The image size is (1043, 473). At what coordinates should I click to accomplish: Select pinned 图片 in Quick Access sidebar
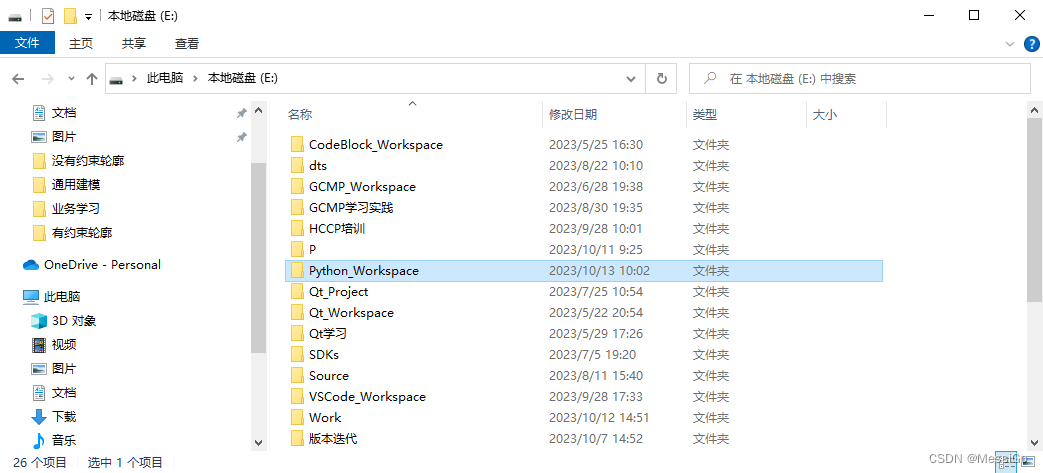[64, 137]
